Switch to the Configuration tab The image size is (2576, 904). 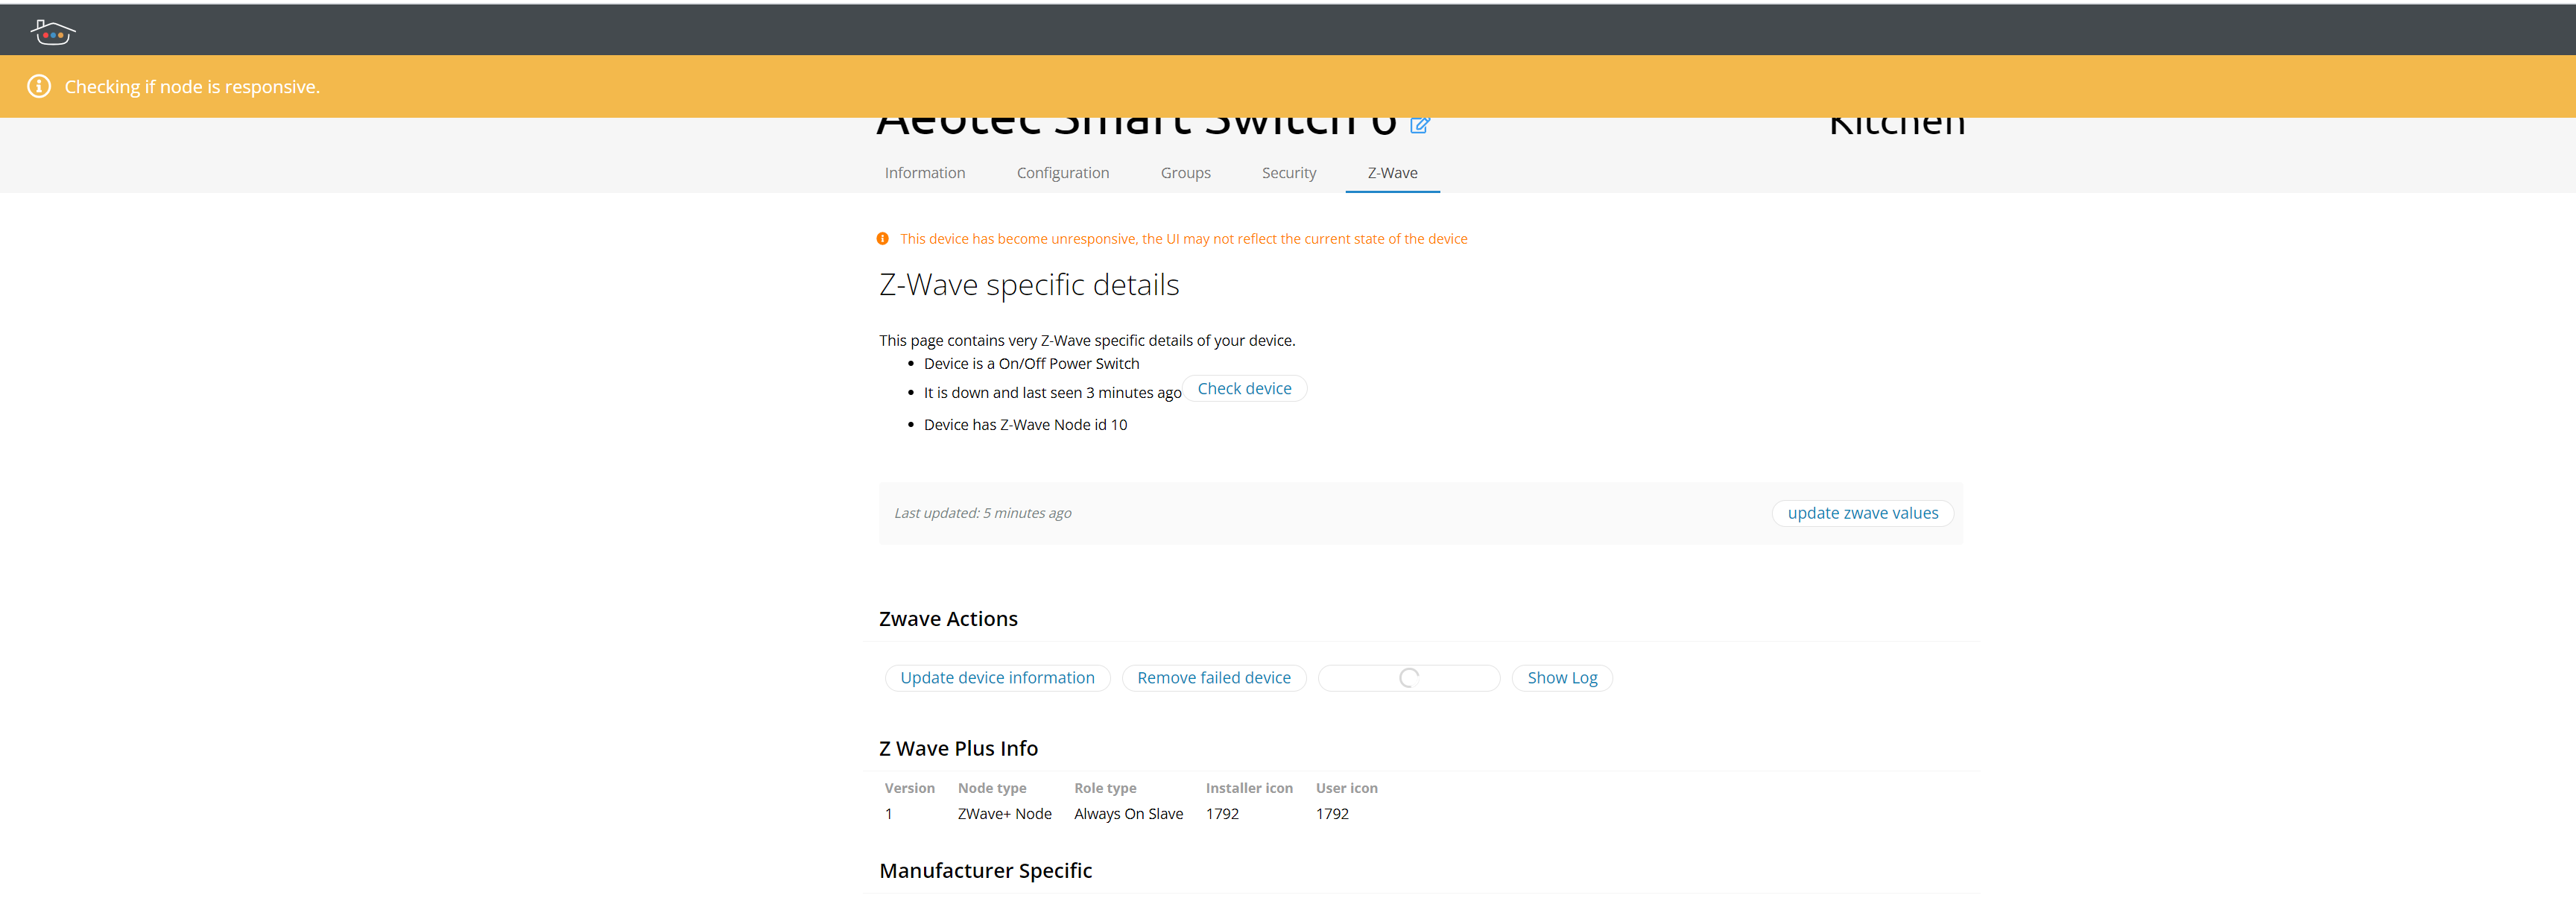[1062, 173]
